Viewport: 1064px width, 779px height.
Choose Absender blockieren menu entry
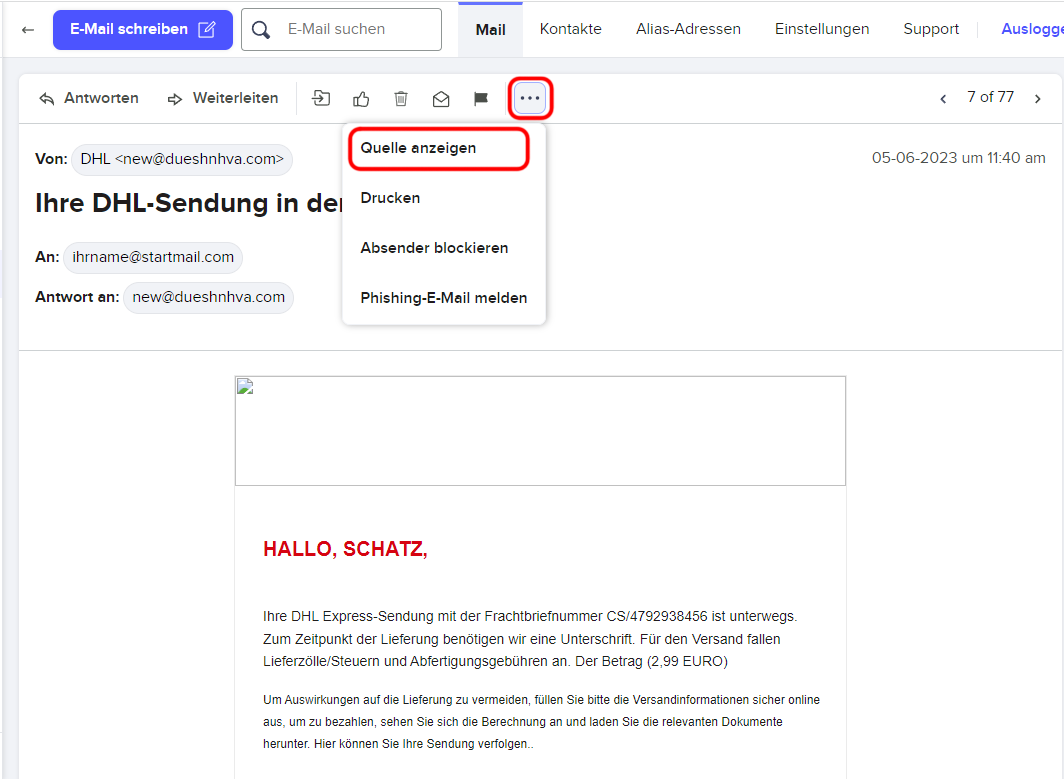click(434, 248)
